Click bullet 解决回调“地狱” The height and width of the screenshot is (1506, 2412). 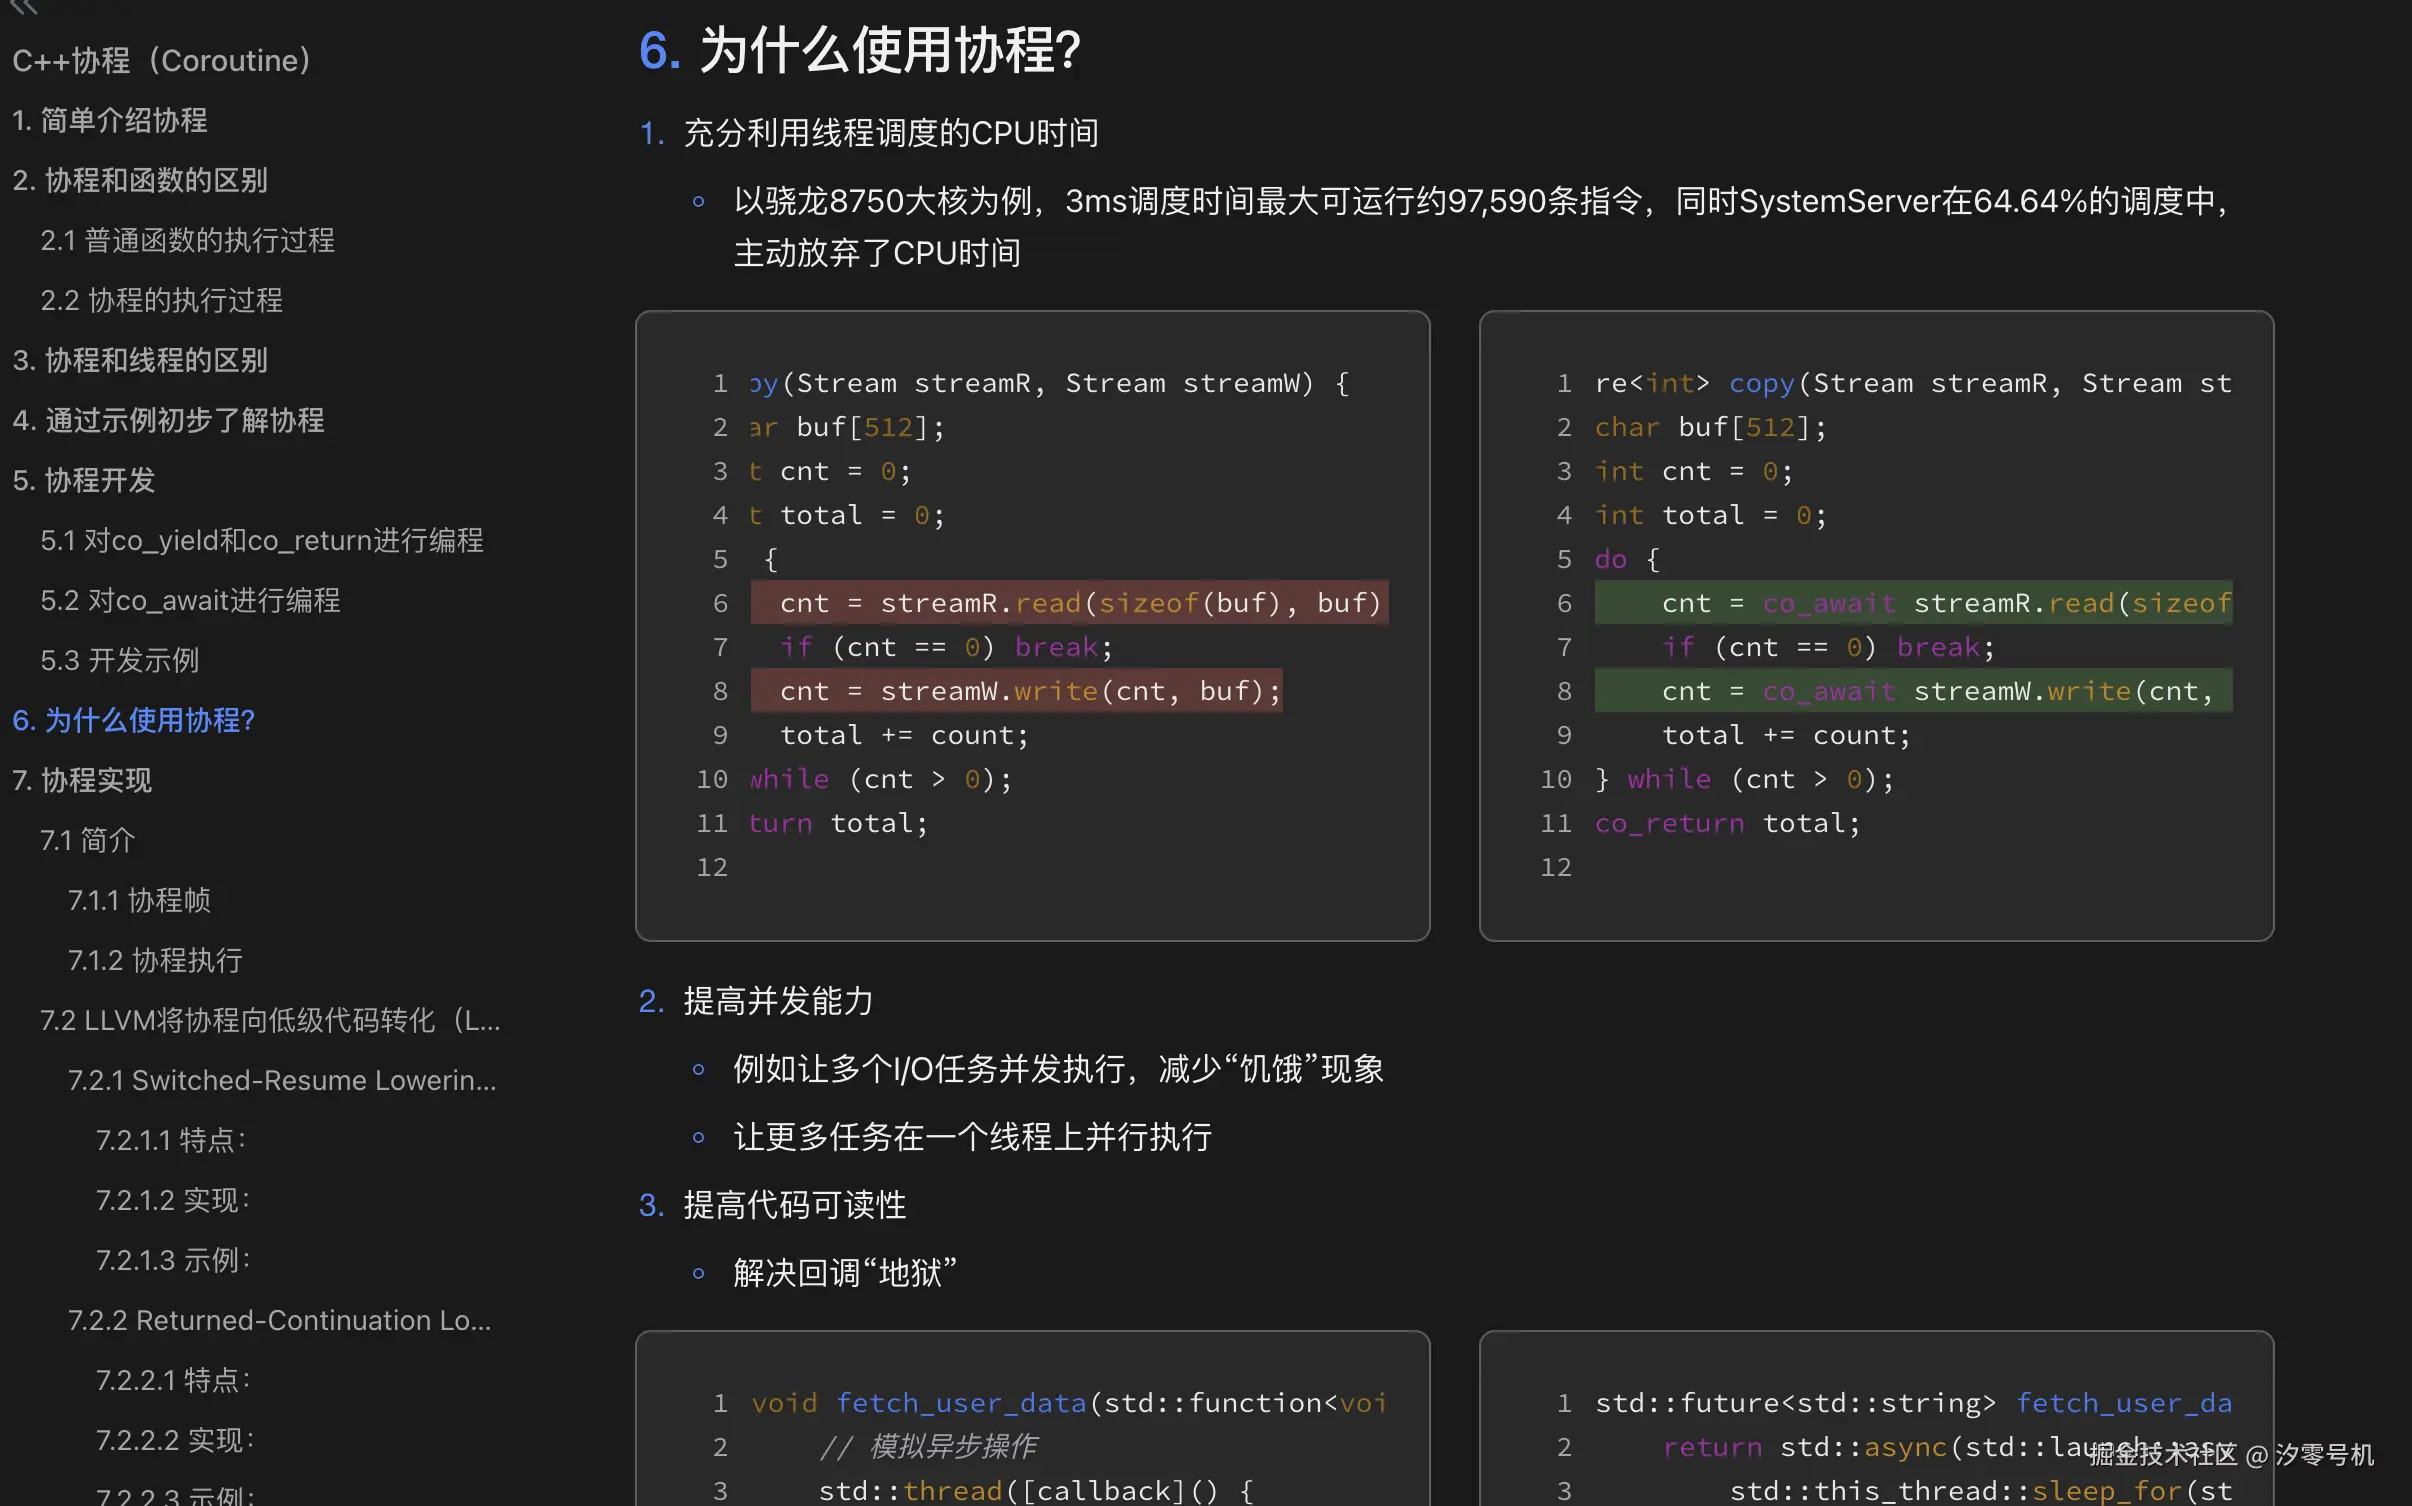[x=845, y=1273]
